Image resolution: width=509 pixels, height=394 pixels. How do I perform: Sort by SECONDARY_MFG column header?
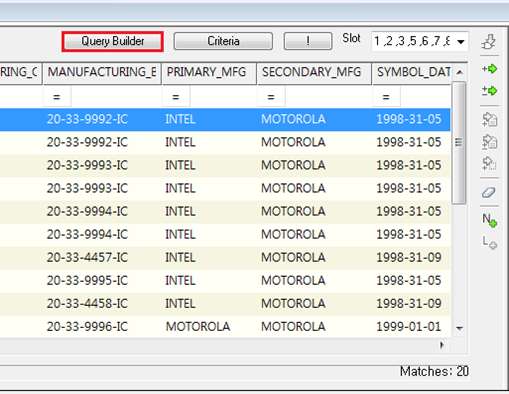coord(314,72)
